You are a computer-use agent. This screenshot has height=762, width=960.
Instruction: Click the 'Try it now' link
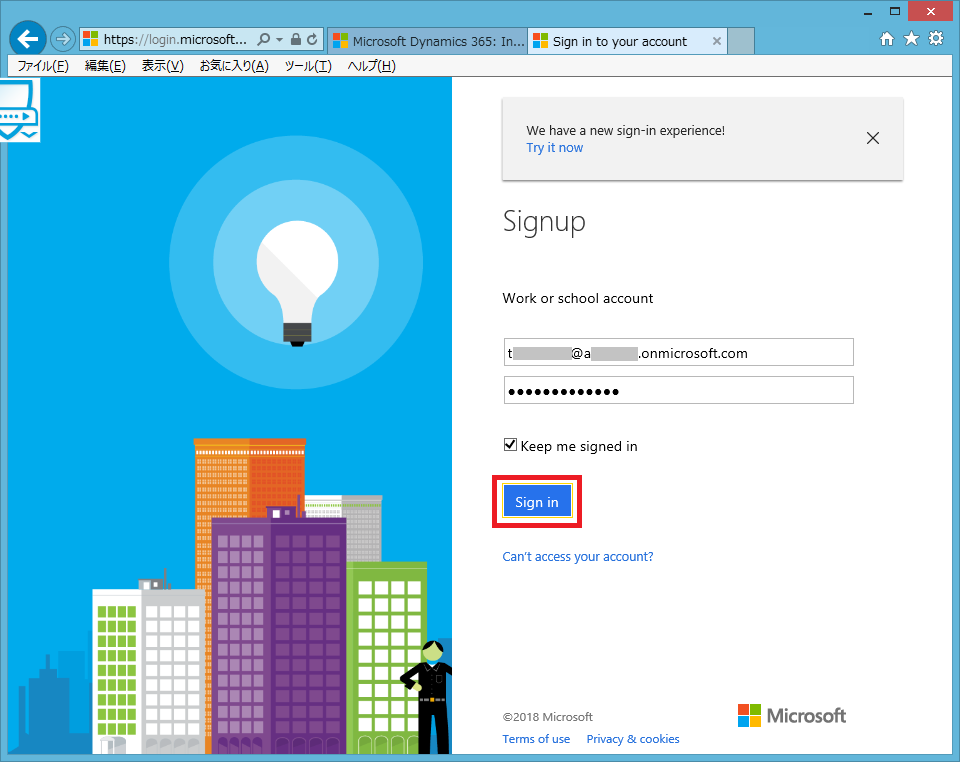555,148
